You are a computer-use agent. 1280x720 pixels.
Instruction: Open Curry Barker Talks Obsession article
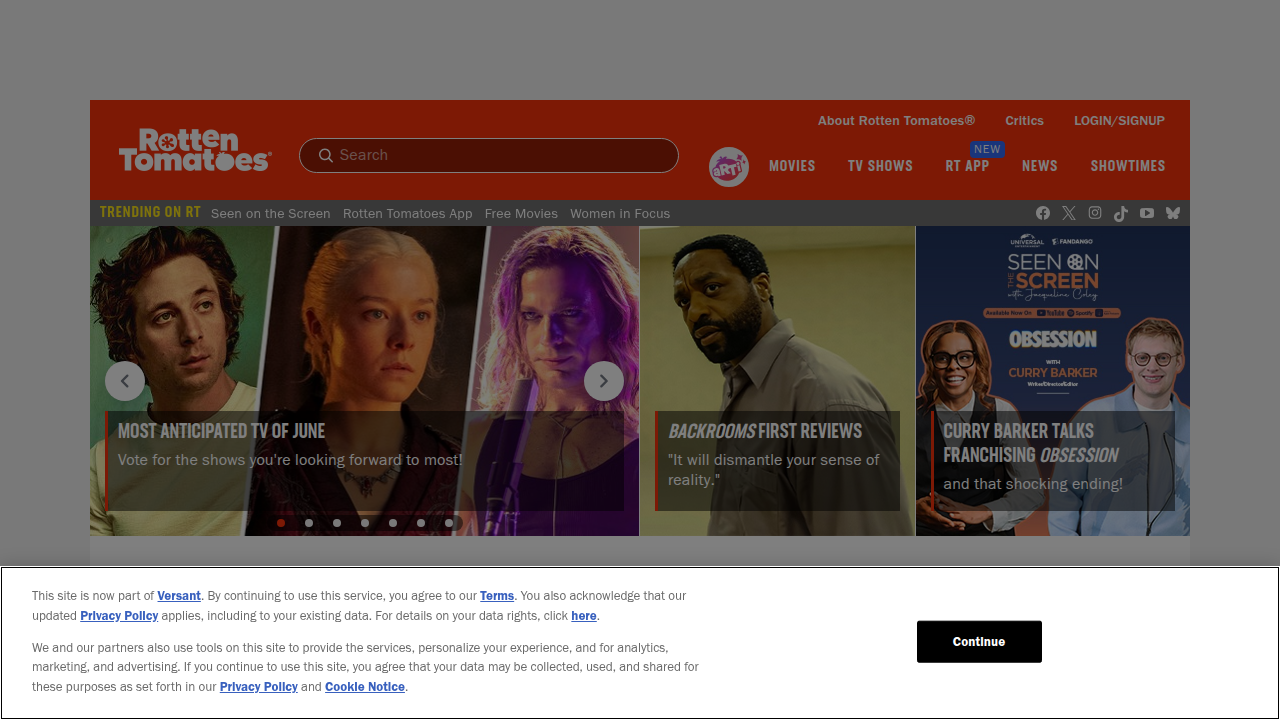point(1053,381)
